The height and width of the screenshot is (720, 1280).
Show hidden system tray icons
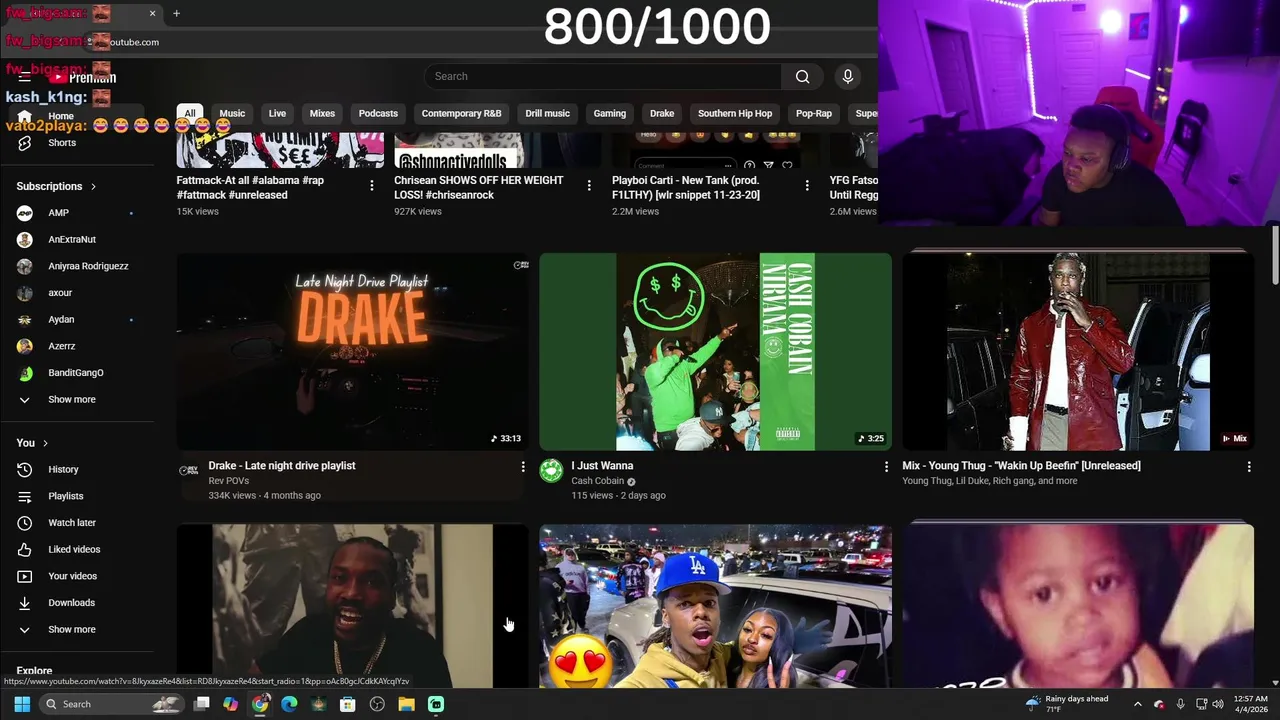tap(1137, 704)
